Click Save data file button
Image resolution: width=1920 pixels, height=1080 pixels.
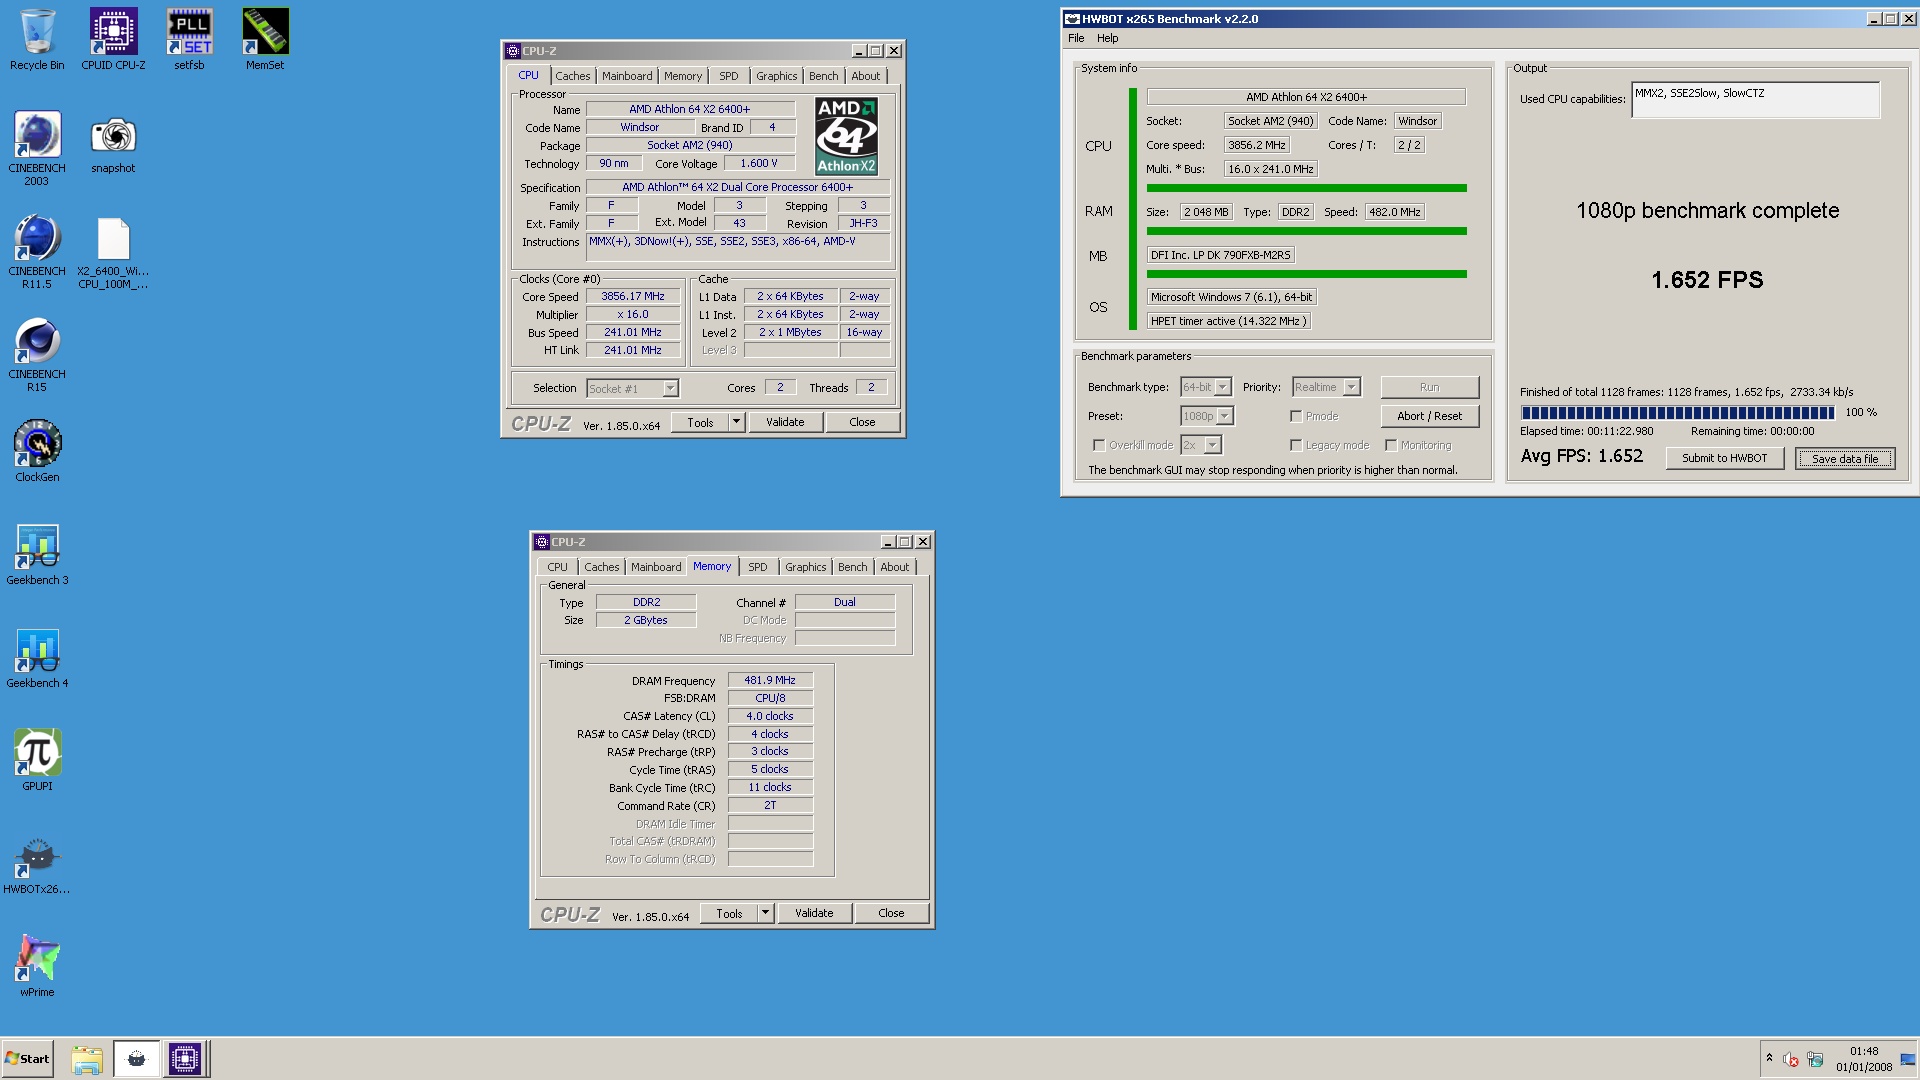point(1844,458)
